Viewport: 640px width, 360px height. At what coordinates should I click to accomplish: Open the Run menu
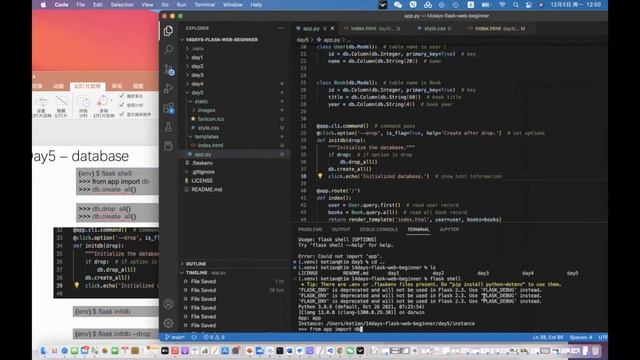coord(181,5)
